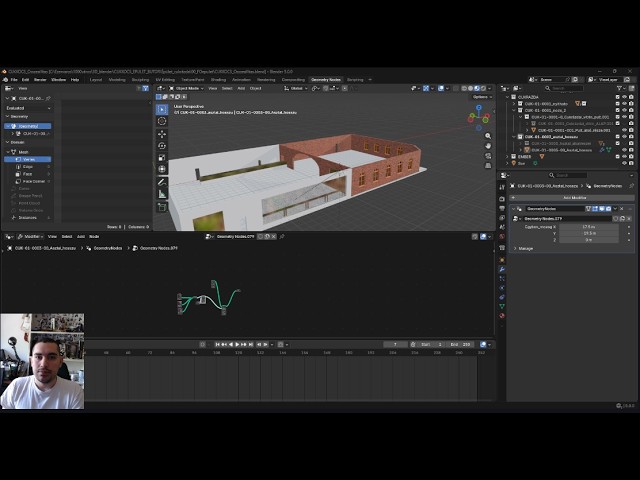This screenshot has width=640, height=480.
Task: Activate the Measure ruler tool
Action: point(162,194)
